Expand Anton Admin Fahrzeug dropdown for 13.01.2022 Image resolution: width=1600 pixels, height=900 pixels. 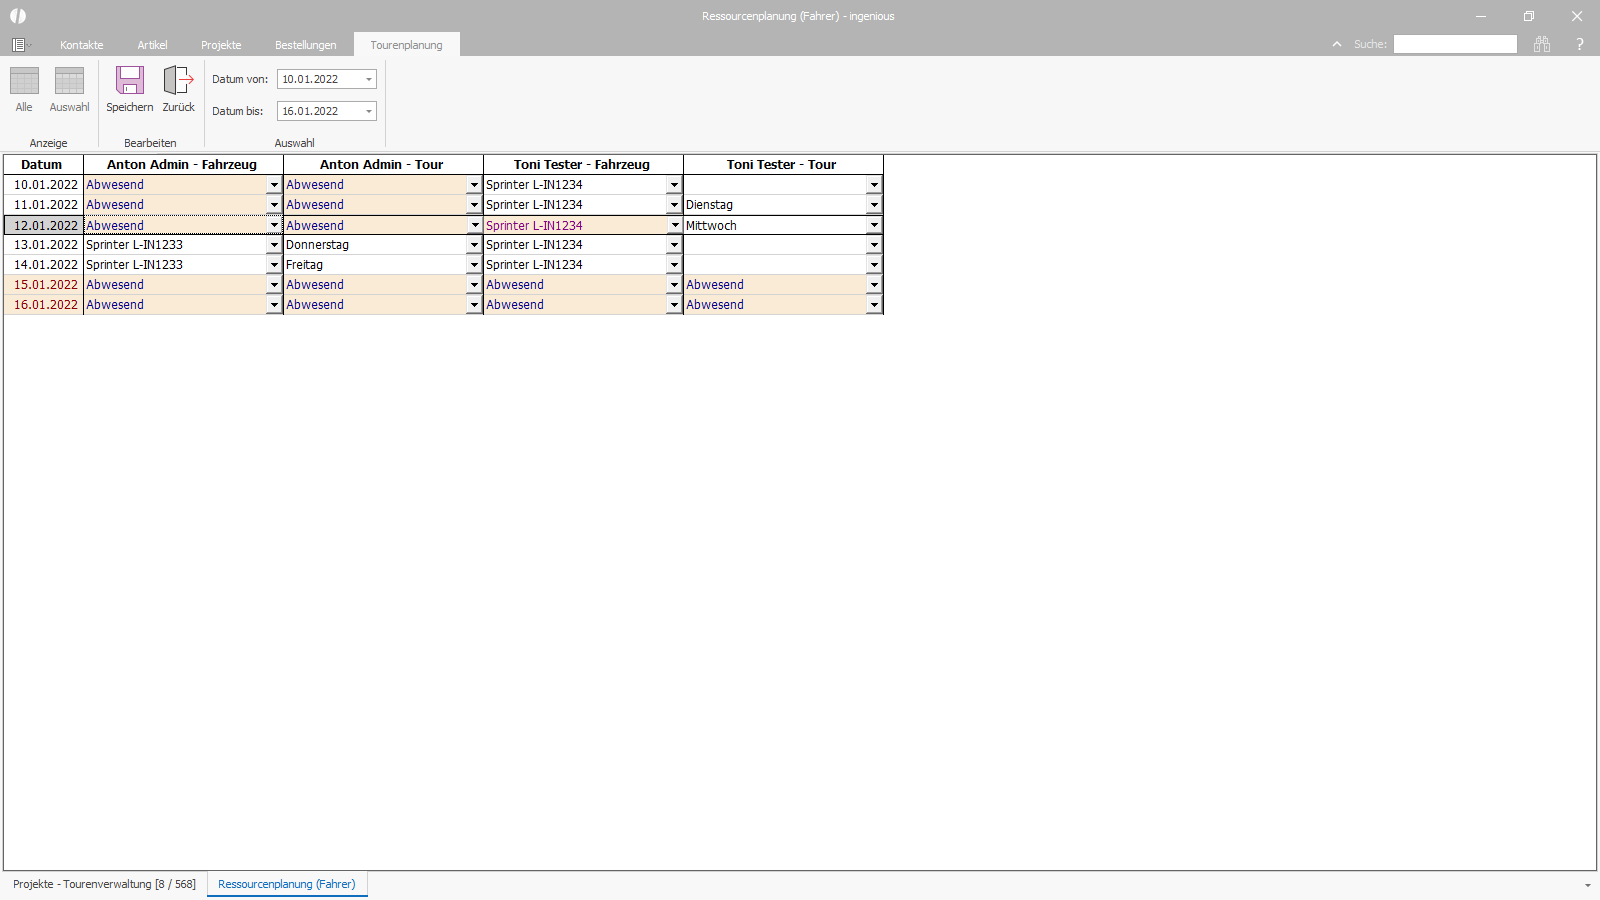point(274,245)
